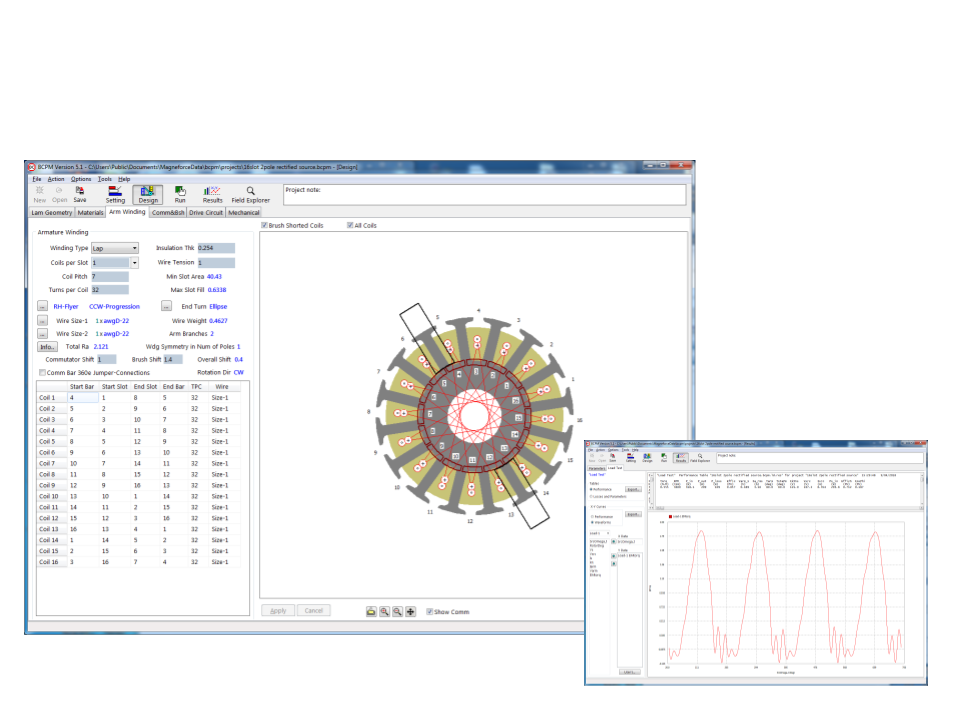The image size is (960, 720).
Task: Open the File menu in Design window
Action: pos(37,179)
